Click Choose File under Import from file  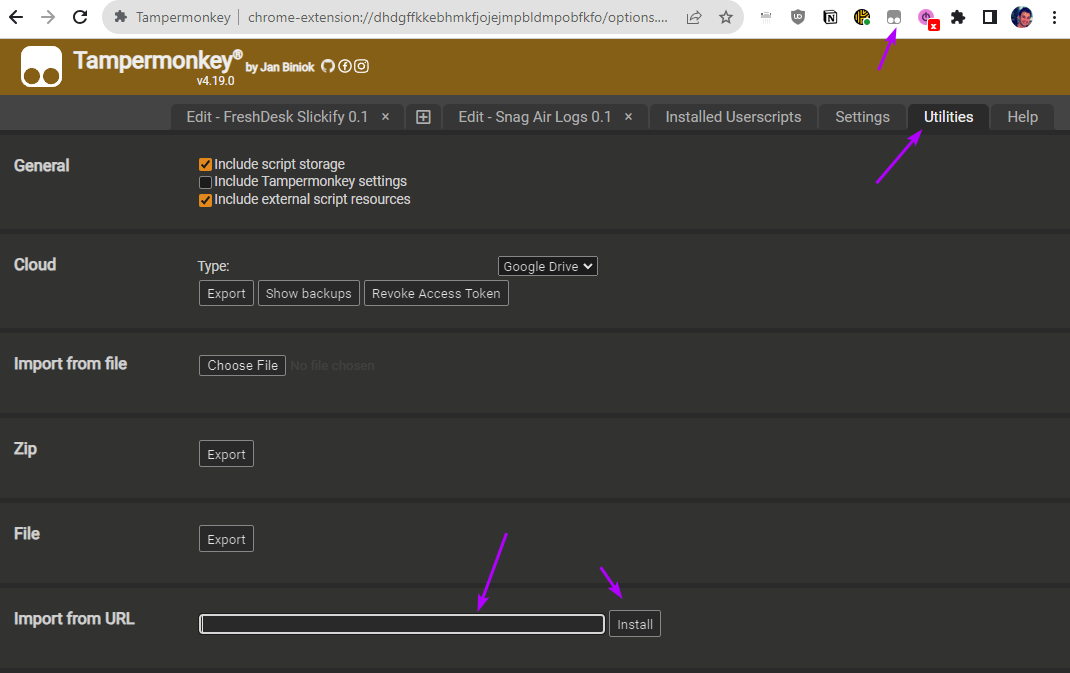pos(243,365)
